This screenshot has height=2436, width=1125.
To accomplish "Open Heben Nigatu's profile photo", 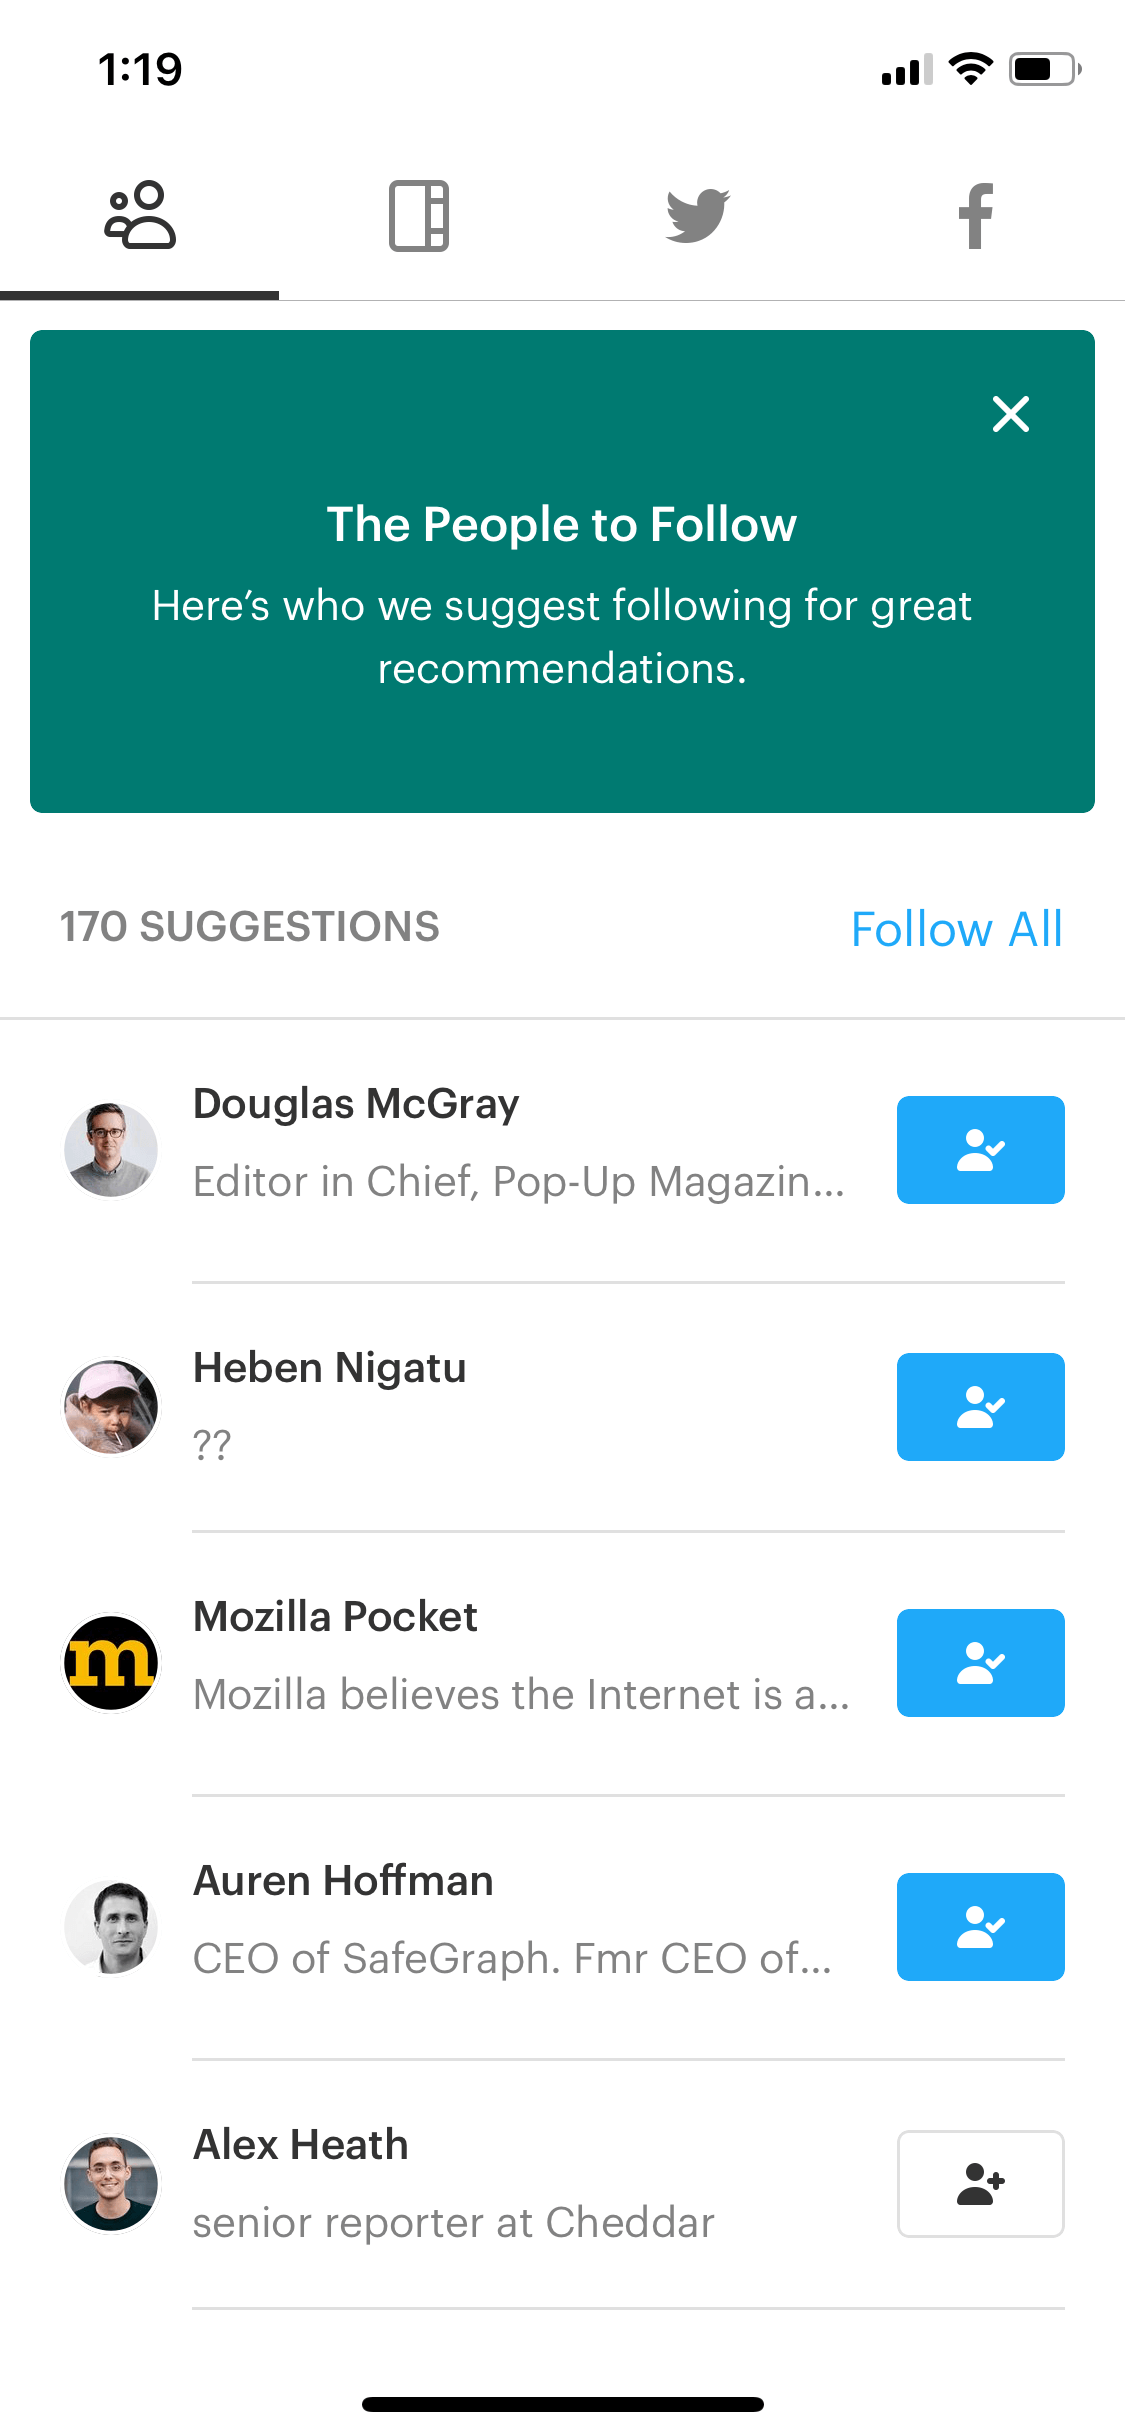I will coord(111,1407).
